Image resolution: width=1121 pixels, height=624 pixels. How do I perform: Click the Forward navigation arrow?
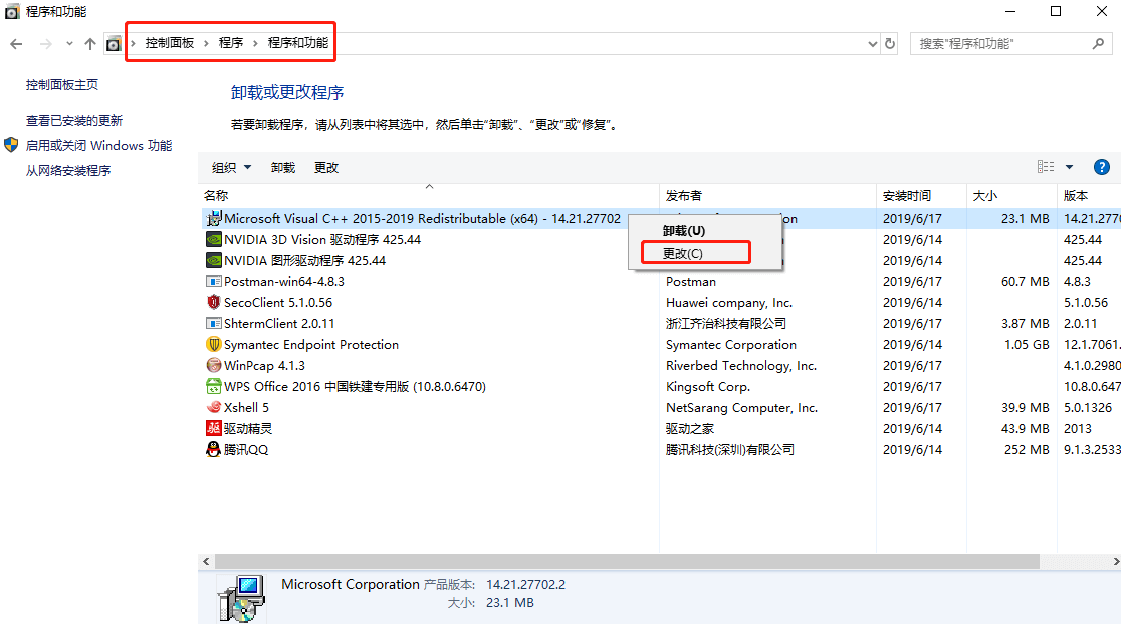tap(46, 44)
